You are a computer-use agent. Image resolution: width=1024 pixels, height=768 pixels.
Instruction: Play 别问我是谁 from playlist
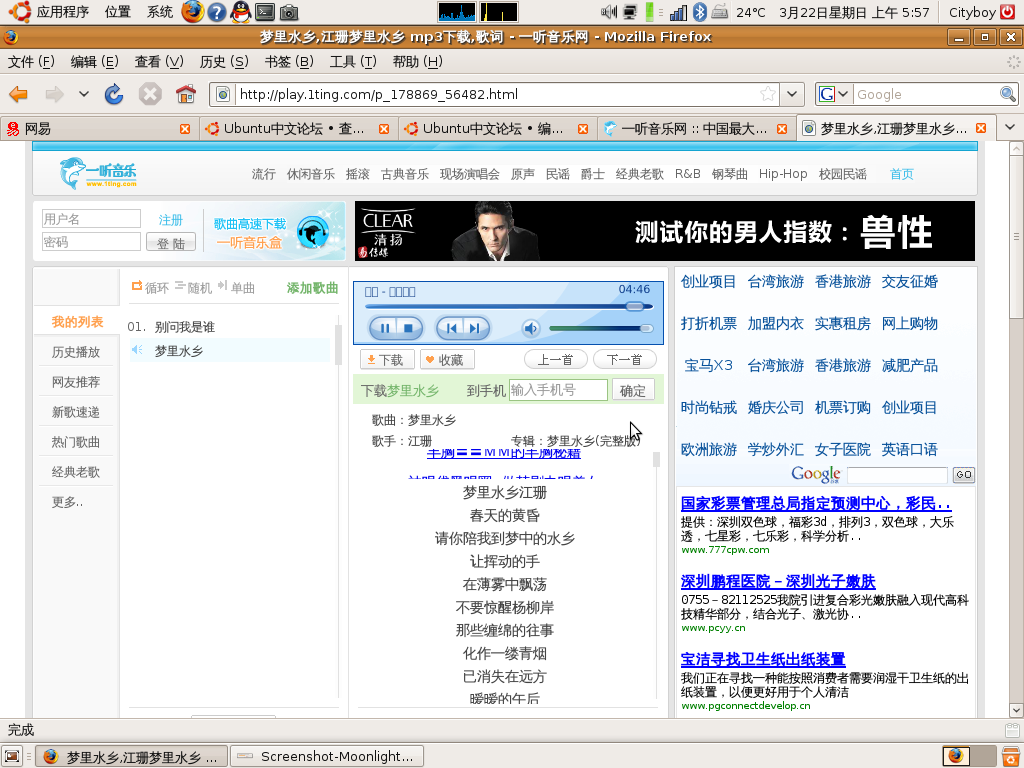click(185, 327)
